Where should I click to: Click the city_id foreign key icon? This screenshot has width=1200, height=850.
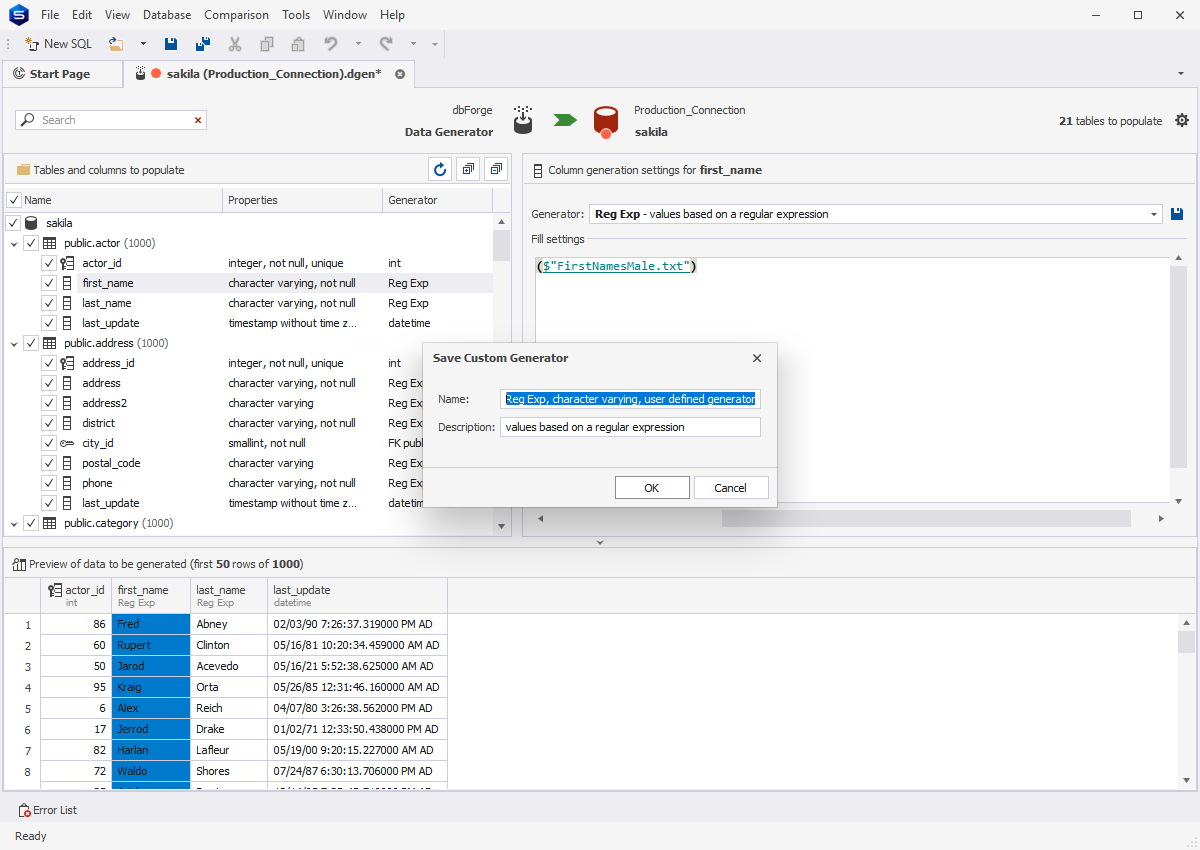click(x=67, y=443)
